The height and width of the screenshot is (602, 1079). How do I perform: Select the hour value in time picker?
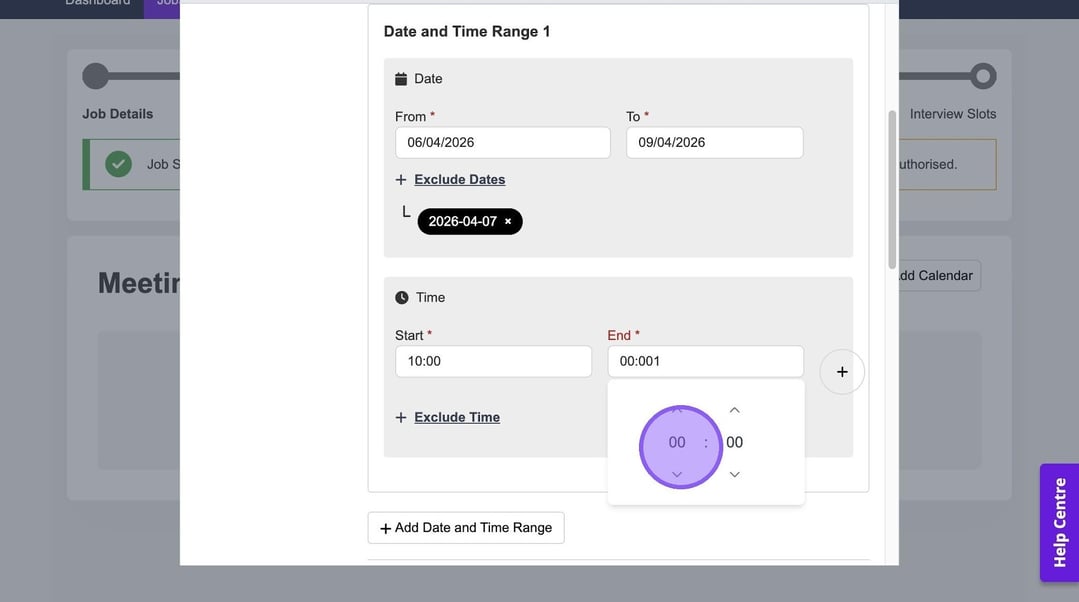tap(677, 442)
